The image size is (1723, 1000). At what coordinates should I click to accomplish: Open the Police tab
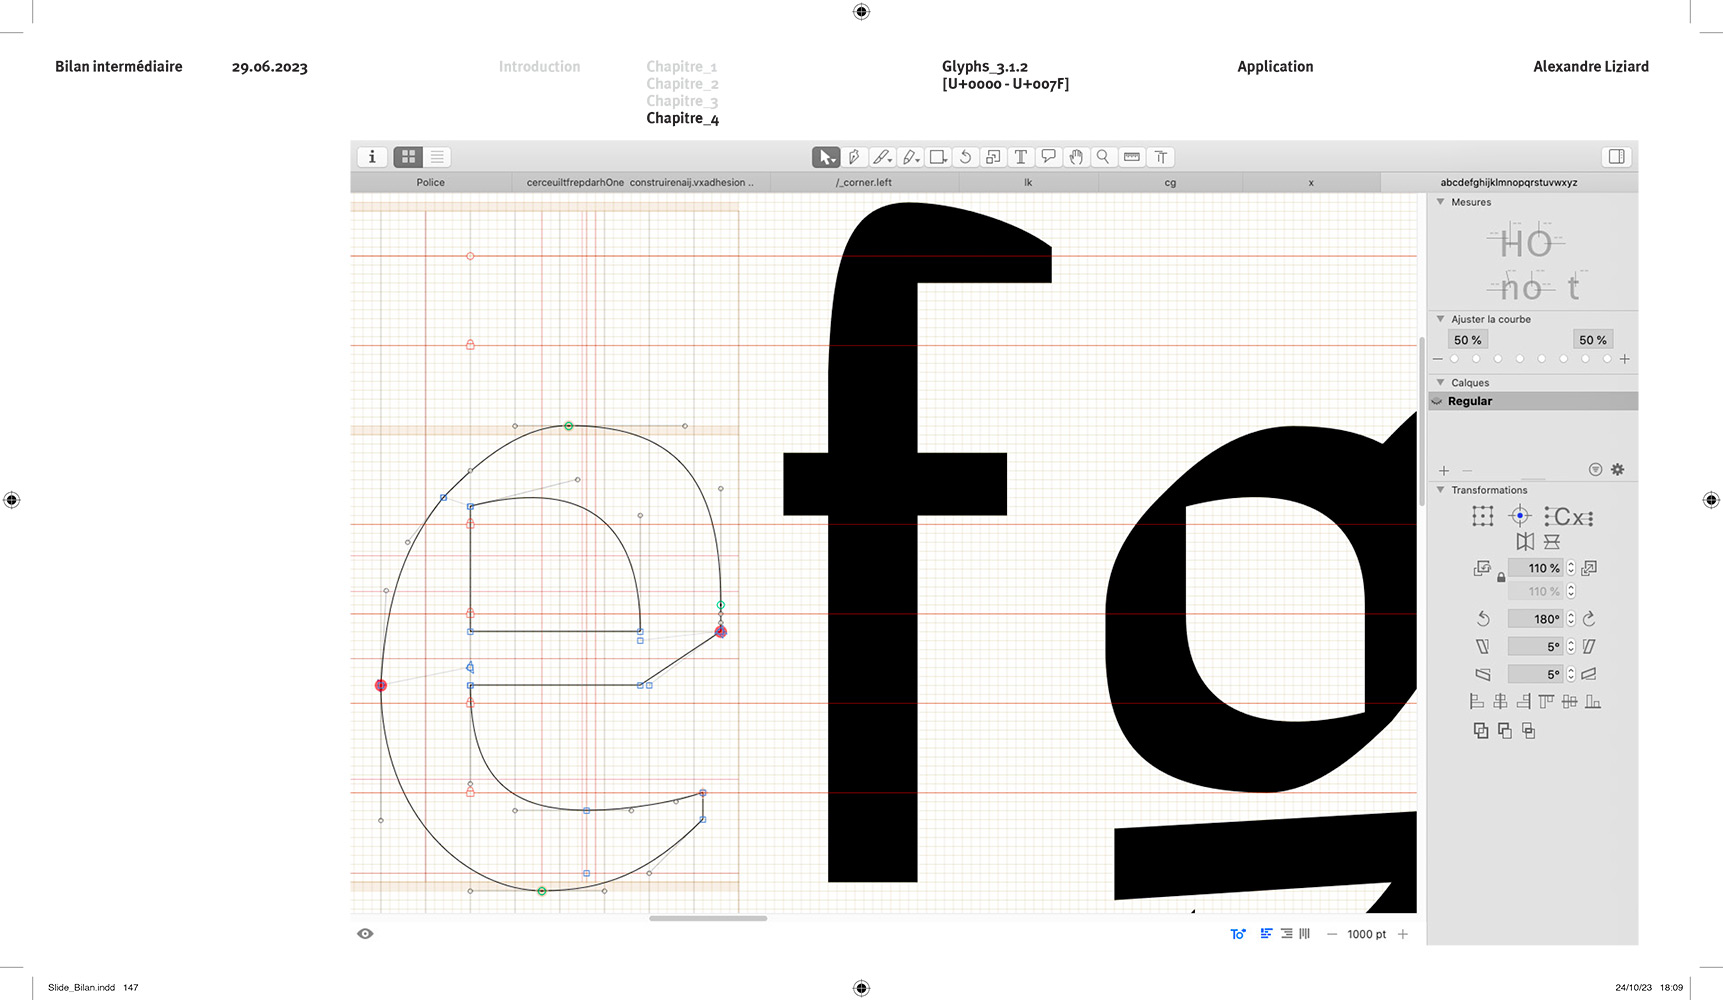click(430, 183)
